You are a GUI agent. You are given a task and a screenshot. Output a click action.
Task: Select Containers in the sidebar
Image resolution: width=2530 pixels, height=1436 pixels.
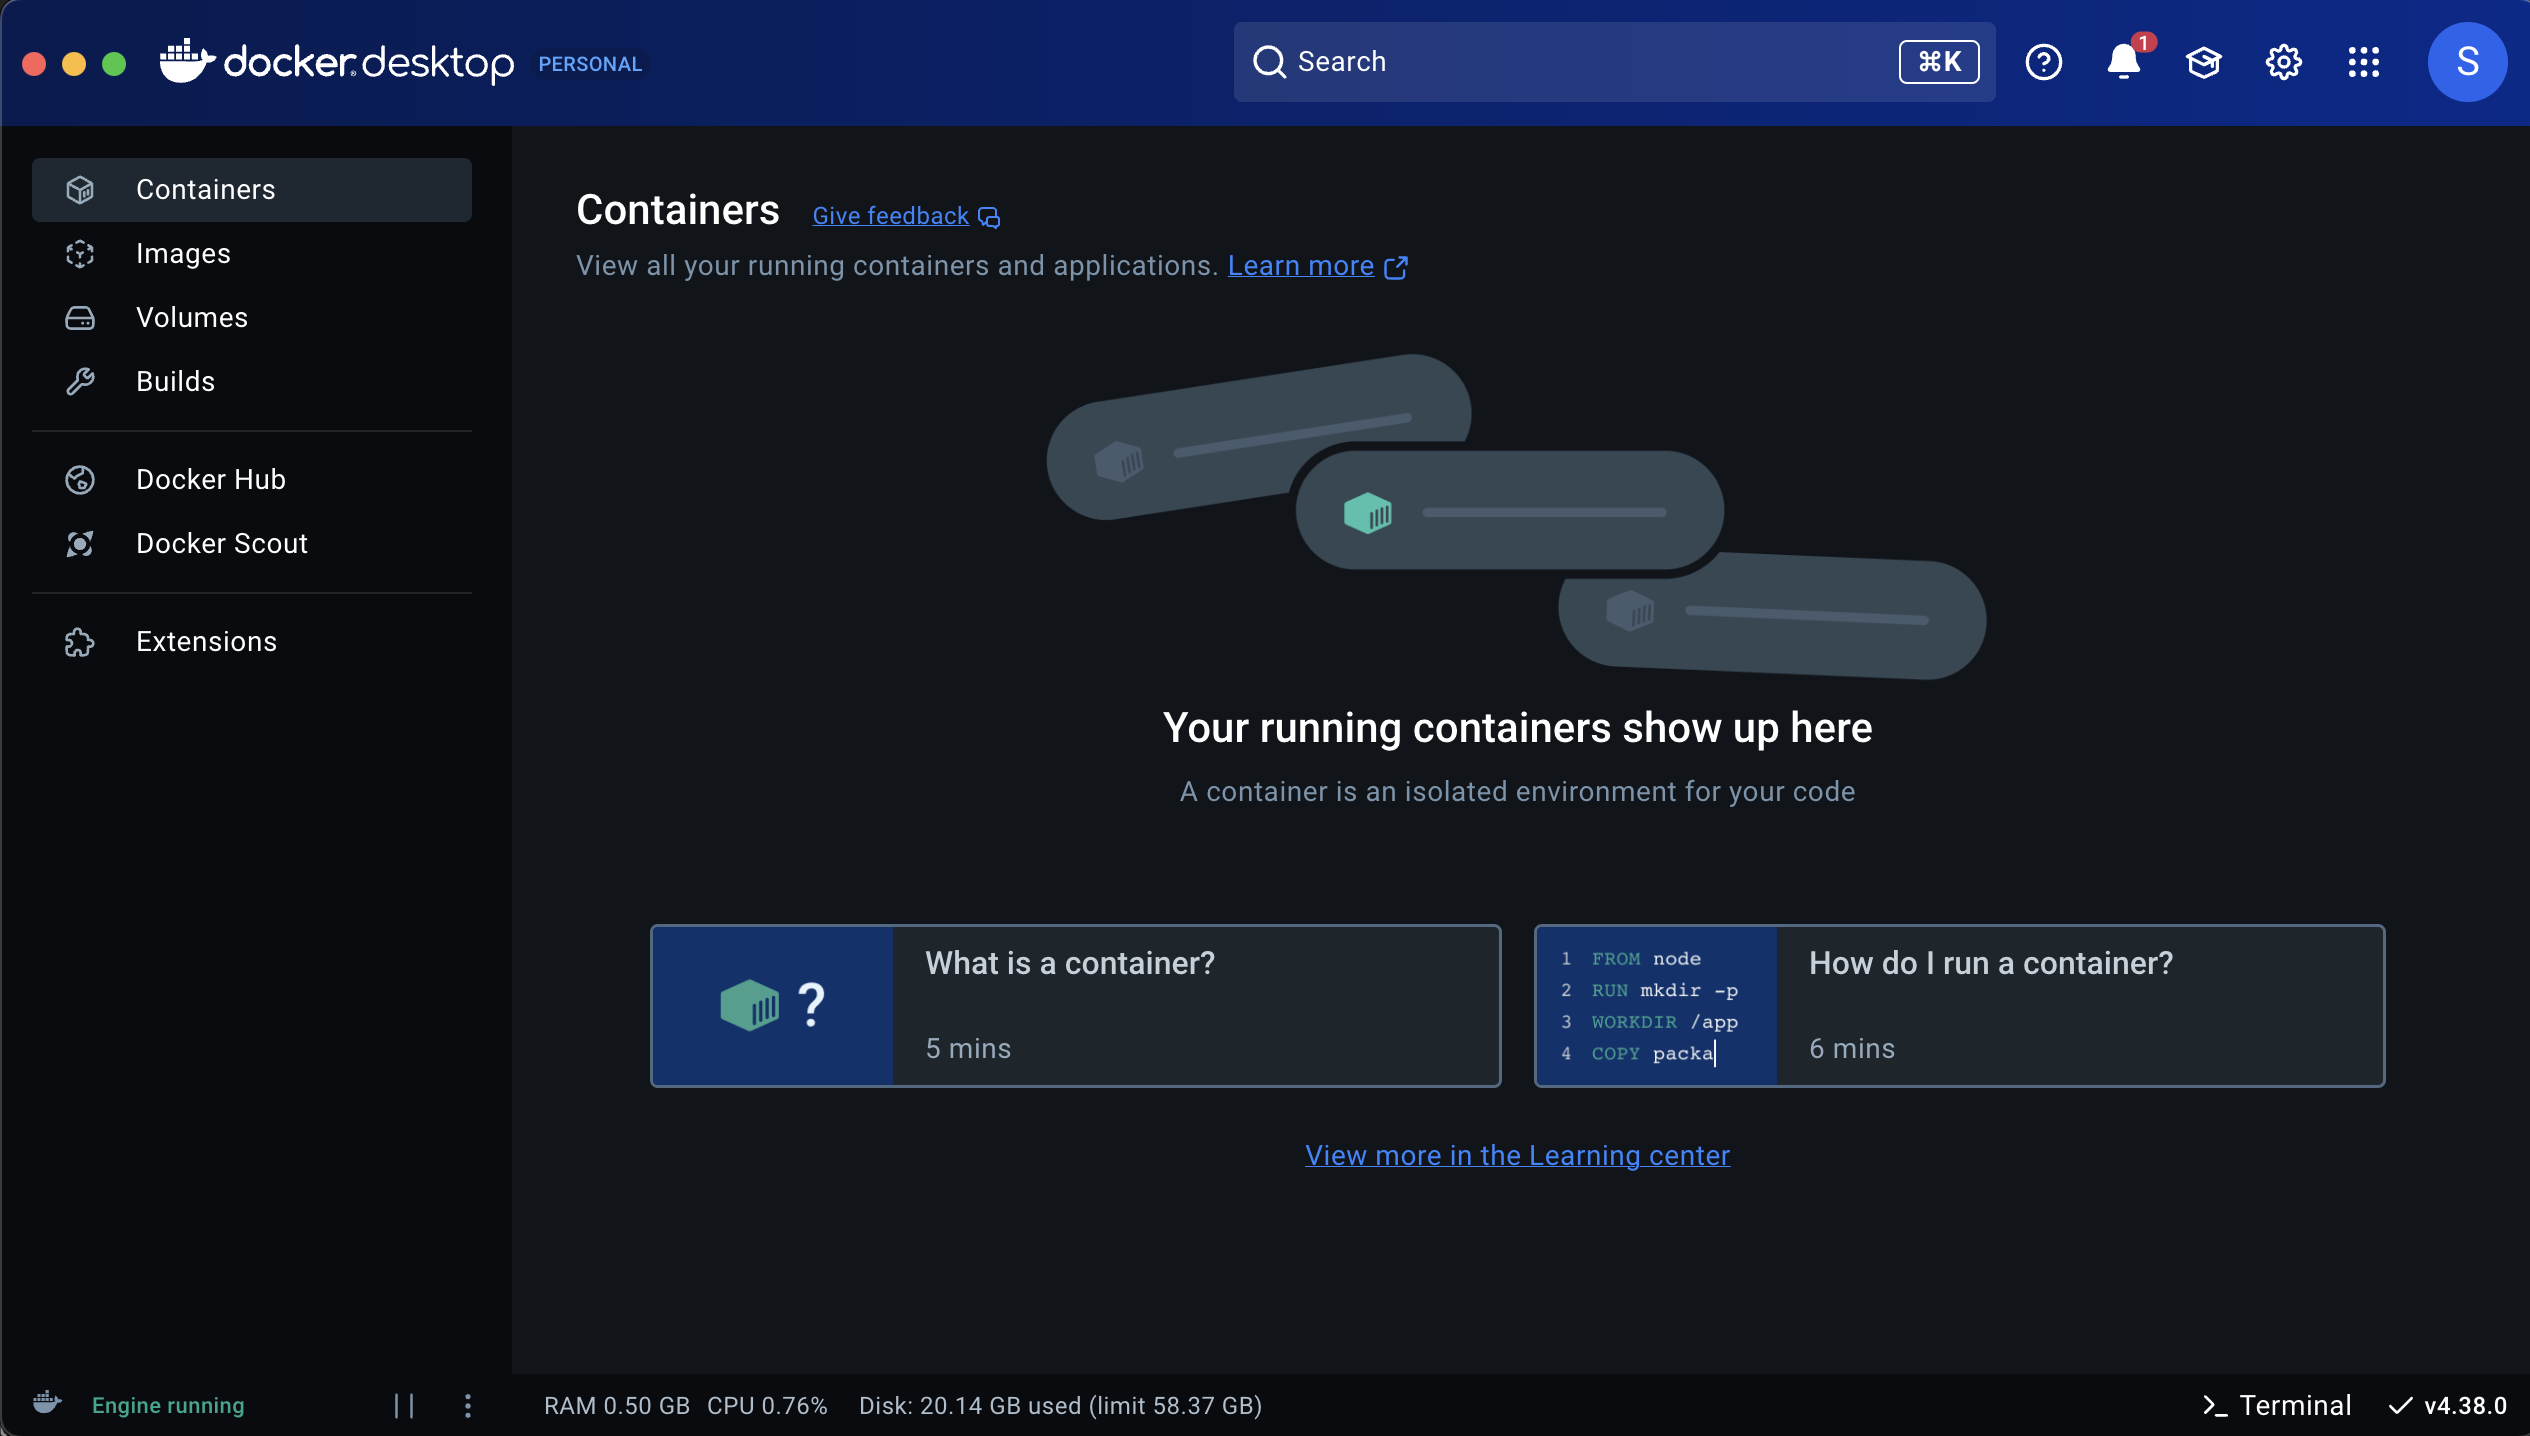tap(205, 189)
